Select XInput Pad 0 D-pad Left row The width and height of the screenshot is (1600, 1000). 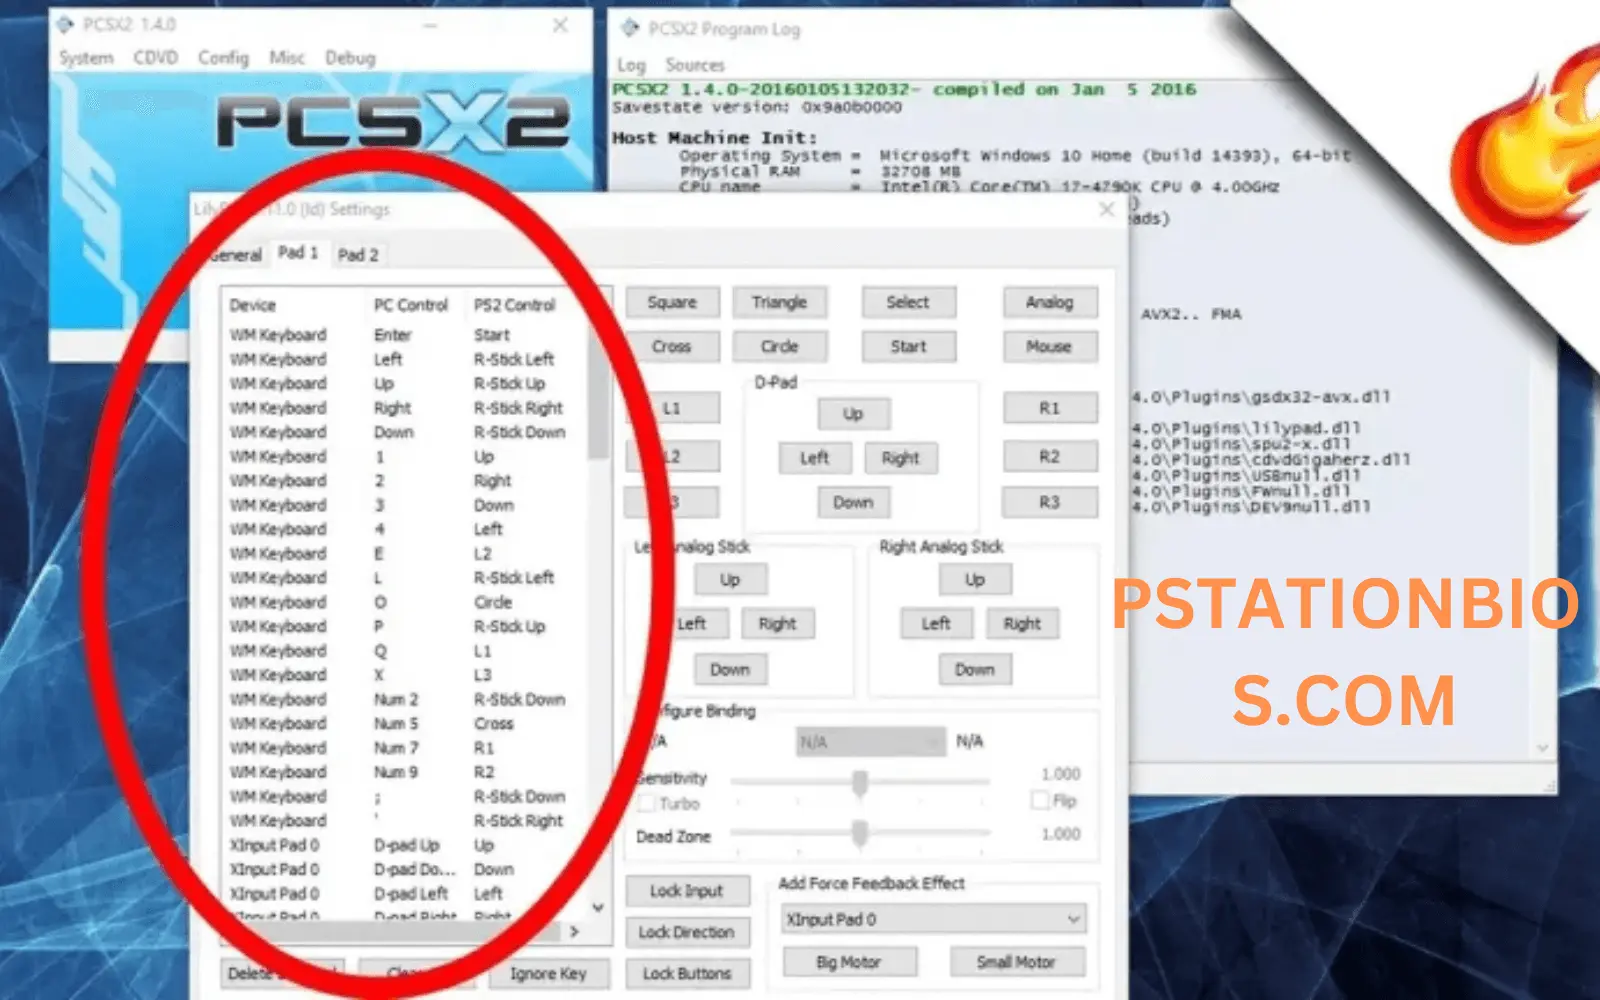pyautogui.click(x=405, y=893)
